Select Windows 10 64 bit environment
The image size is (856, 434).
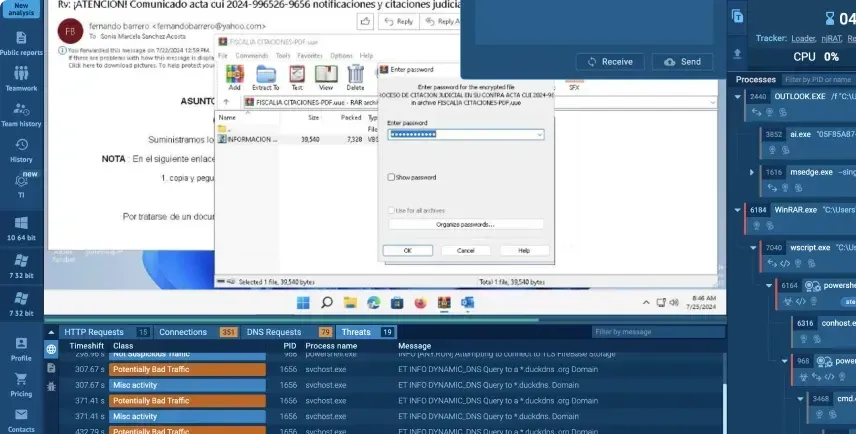click(21, 228)
